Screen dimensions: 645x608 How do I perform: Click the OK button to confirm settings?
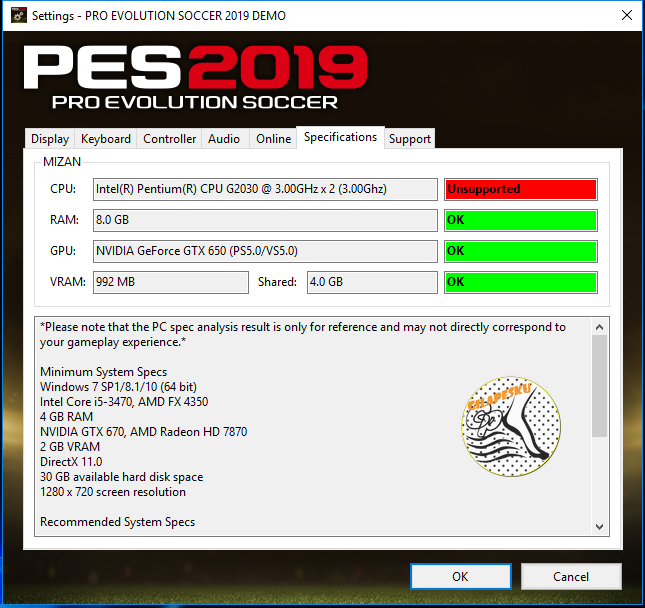(461, 576)
